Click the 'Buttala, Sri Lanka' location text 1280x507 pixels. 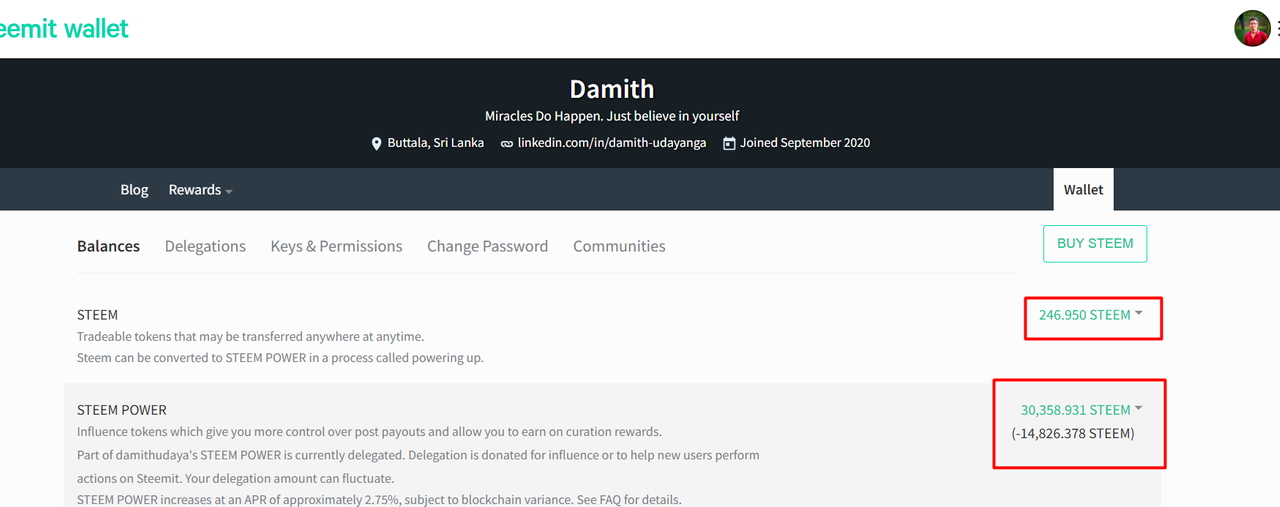pos(436,143)
